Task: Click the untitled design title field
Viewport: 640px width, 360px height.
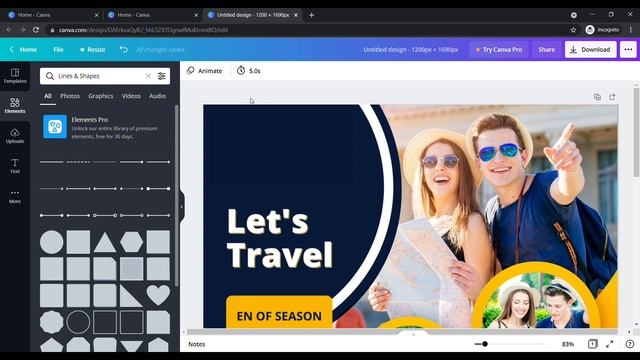Action: (411, 49)
